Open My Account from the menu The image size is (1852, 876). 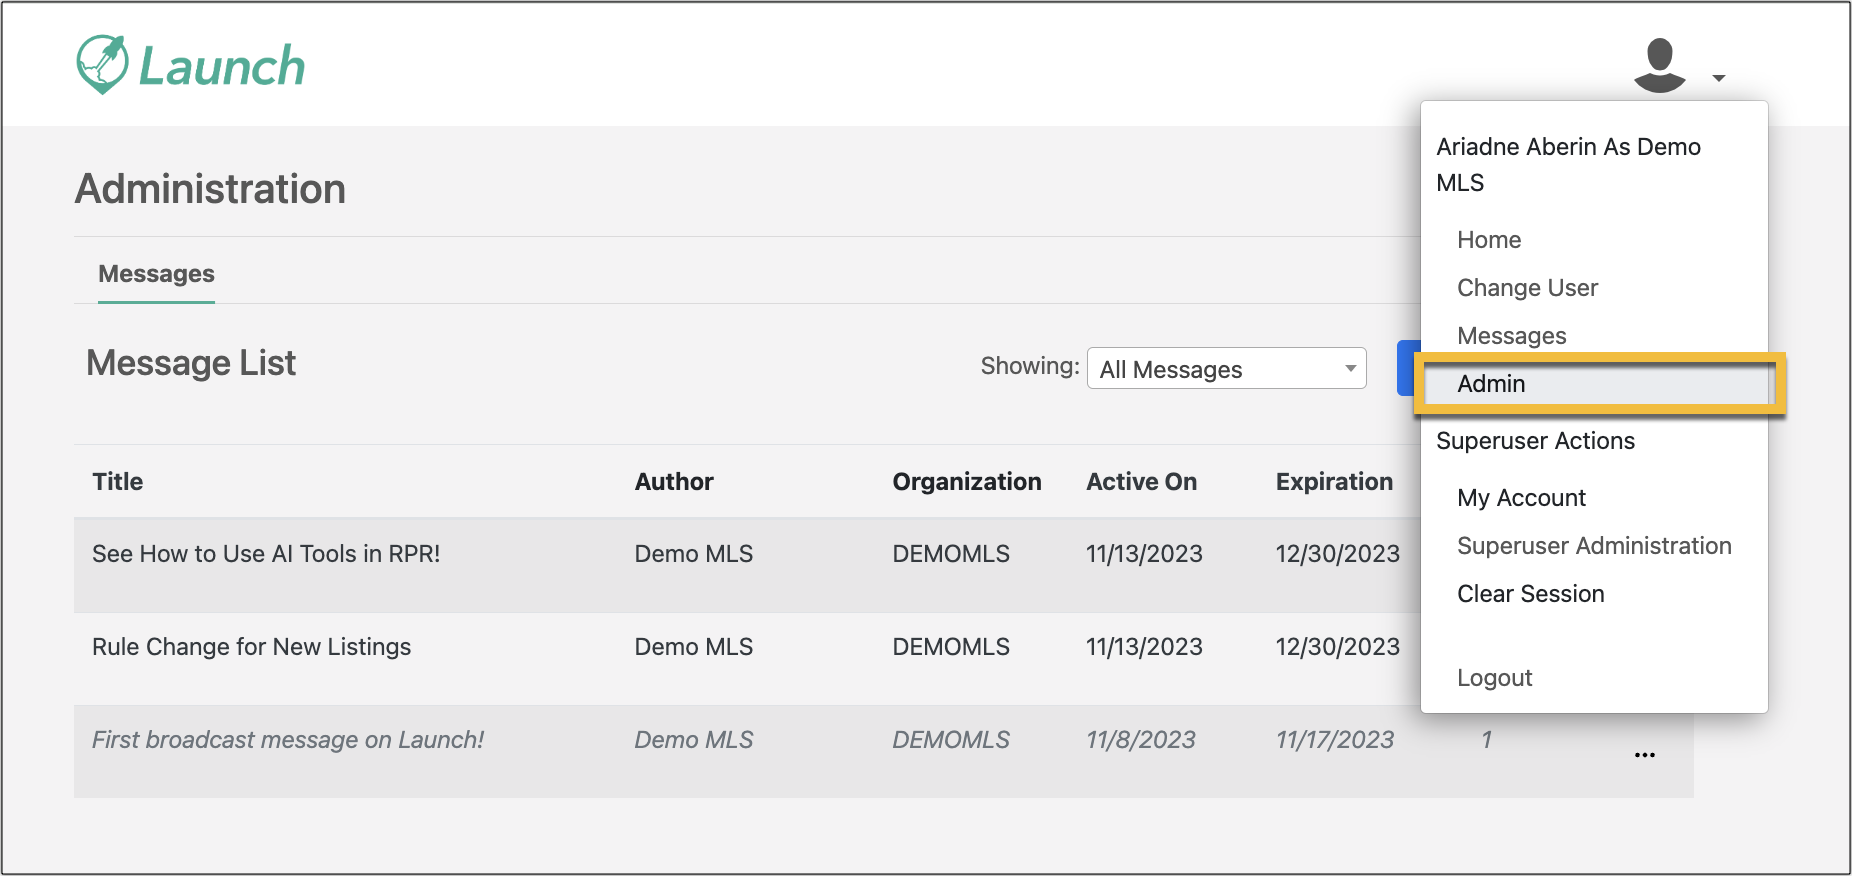(x=1521, y=498)
